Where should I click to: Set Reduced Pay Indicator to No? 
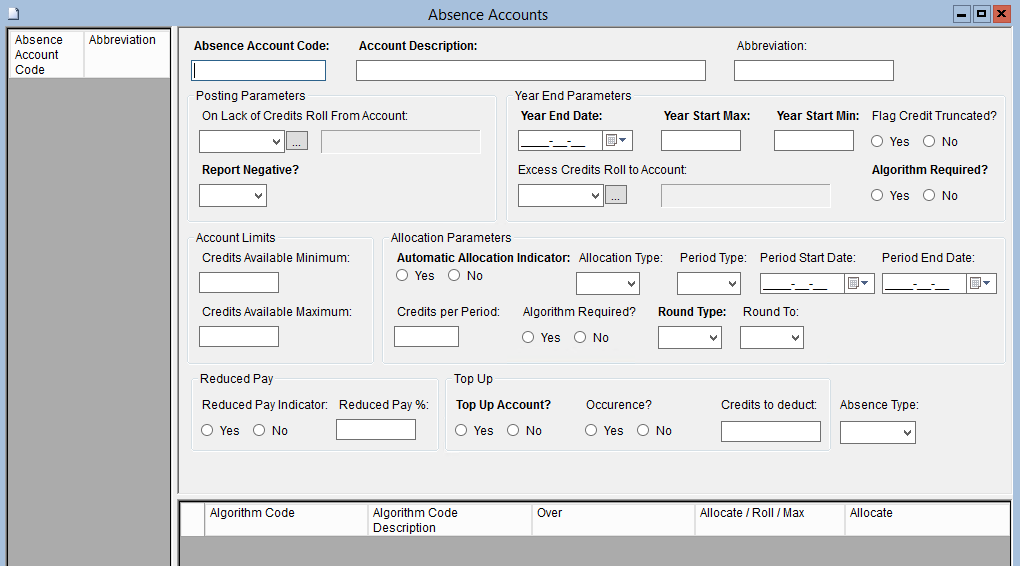click(x=259, y=431)
